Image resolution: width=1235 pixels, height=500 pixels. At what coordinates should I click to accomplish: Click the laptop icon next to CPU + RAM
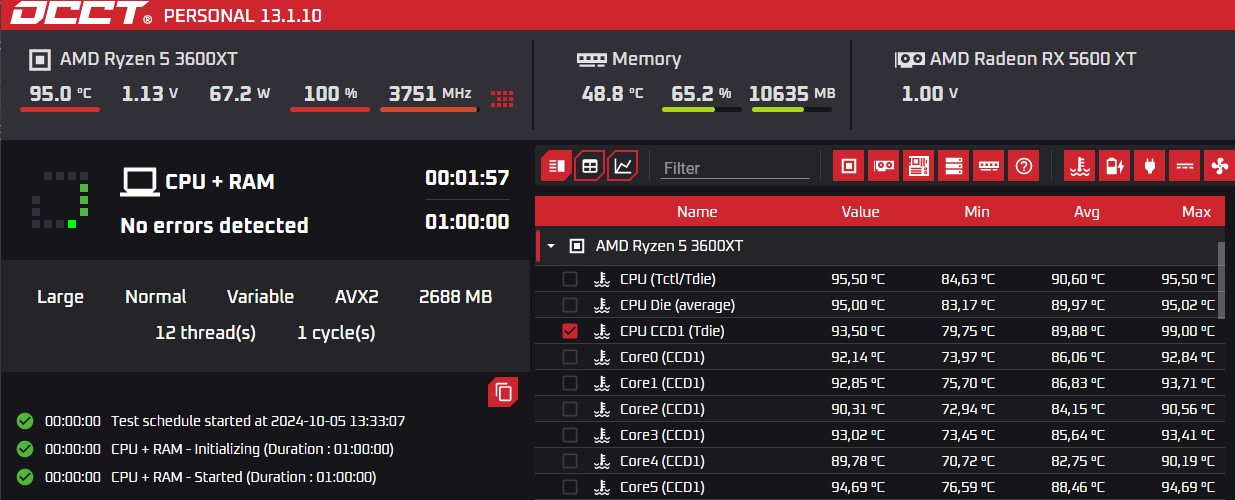pos(140,181)
